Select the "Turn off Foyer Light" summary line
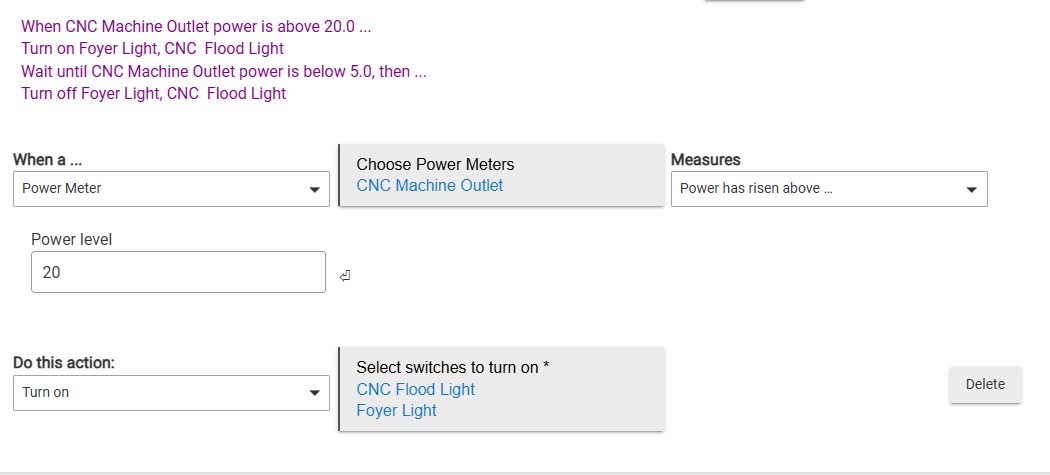Image resolution: width=1050 pixels, height=475 pixels. pos(153,94)
